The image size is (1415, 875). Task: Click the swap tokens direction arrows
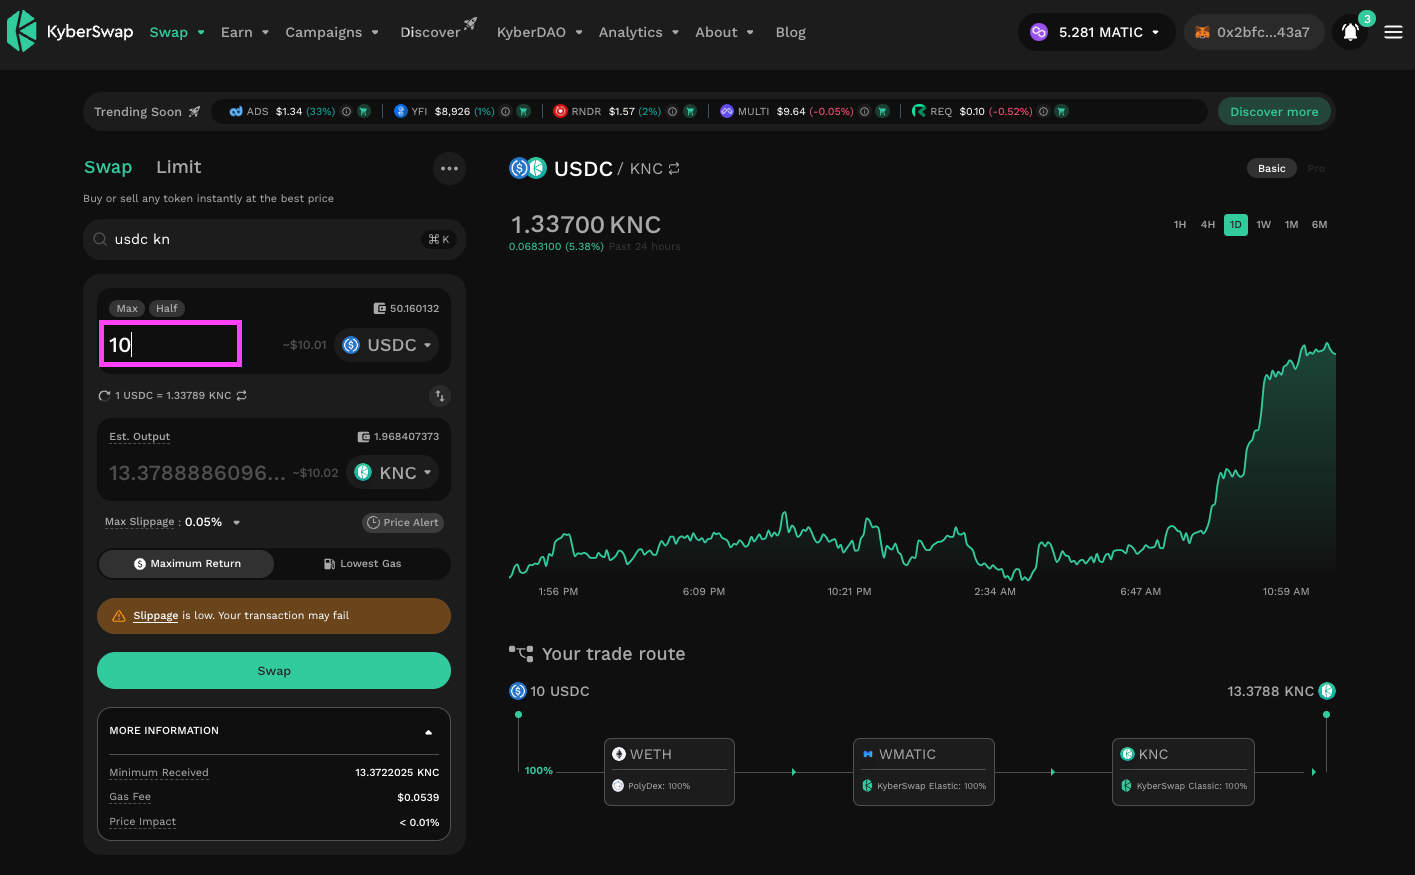coord(439,396)
